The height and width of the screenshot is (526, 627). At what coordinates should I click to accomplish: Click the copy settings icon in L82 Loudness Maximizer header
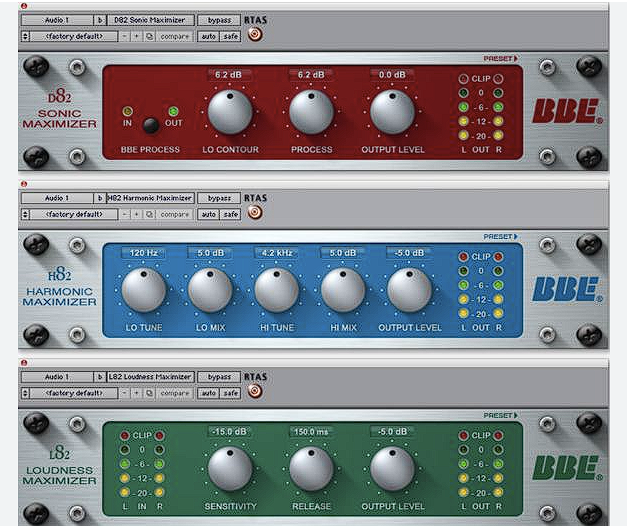(x=149, y=393)
